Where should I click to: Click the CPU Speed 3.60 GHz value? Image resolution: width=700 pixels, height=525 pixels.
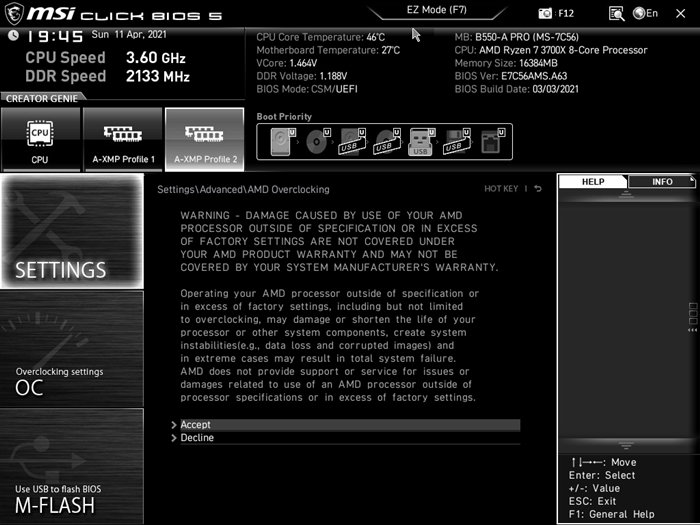click(156, 58)
